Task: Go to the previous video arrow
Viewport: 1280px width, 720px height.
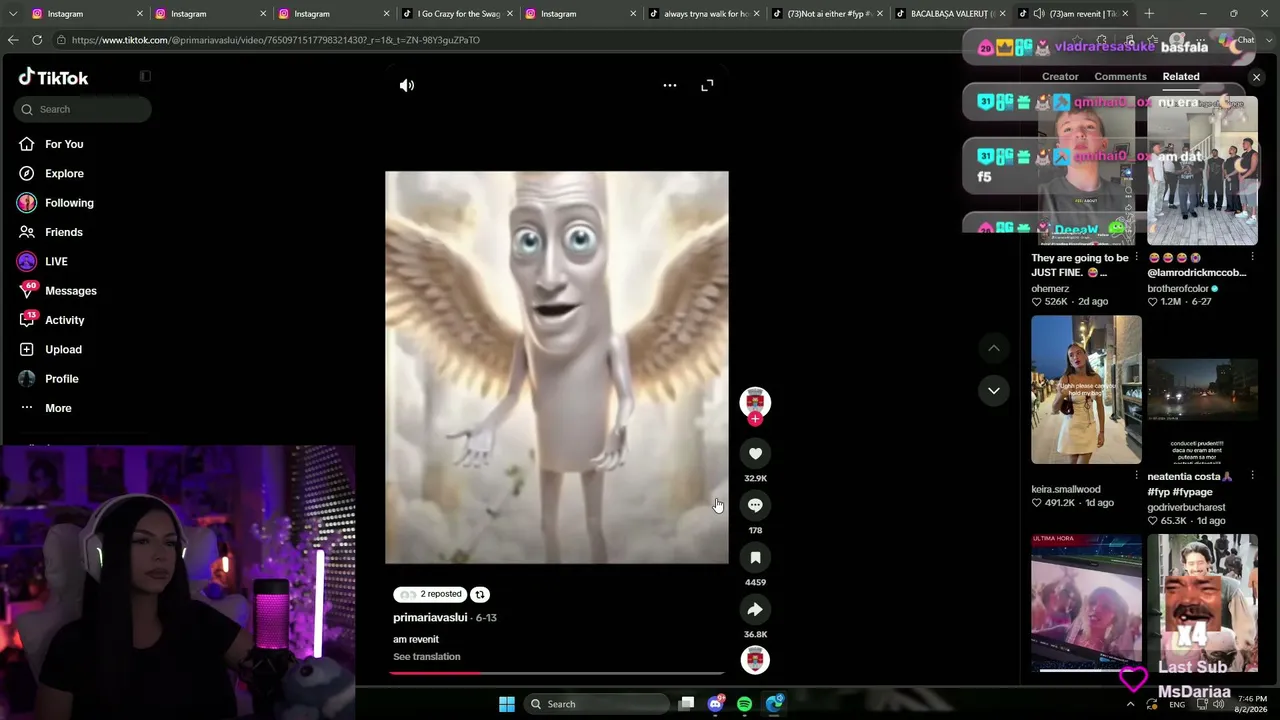Action: click(994, 348)
